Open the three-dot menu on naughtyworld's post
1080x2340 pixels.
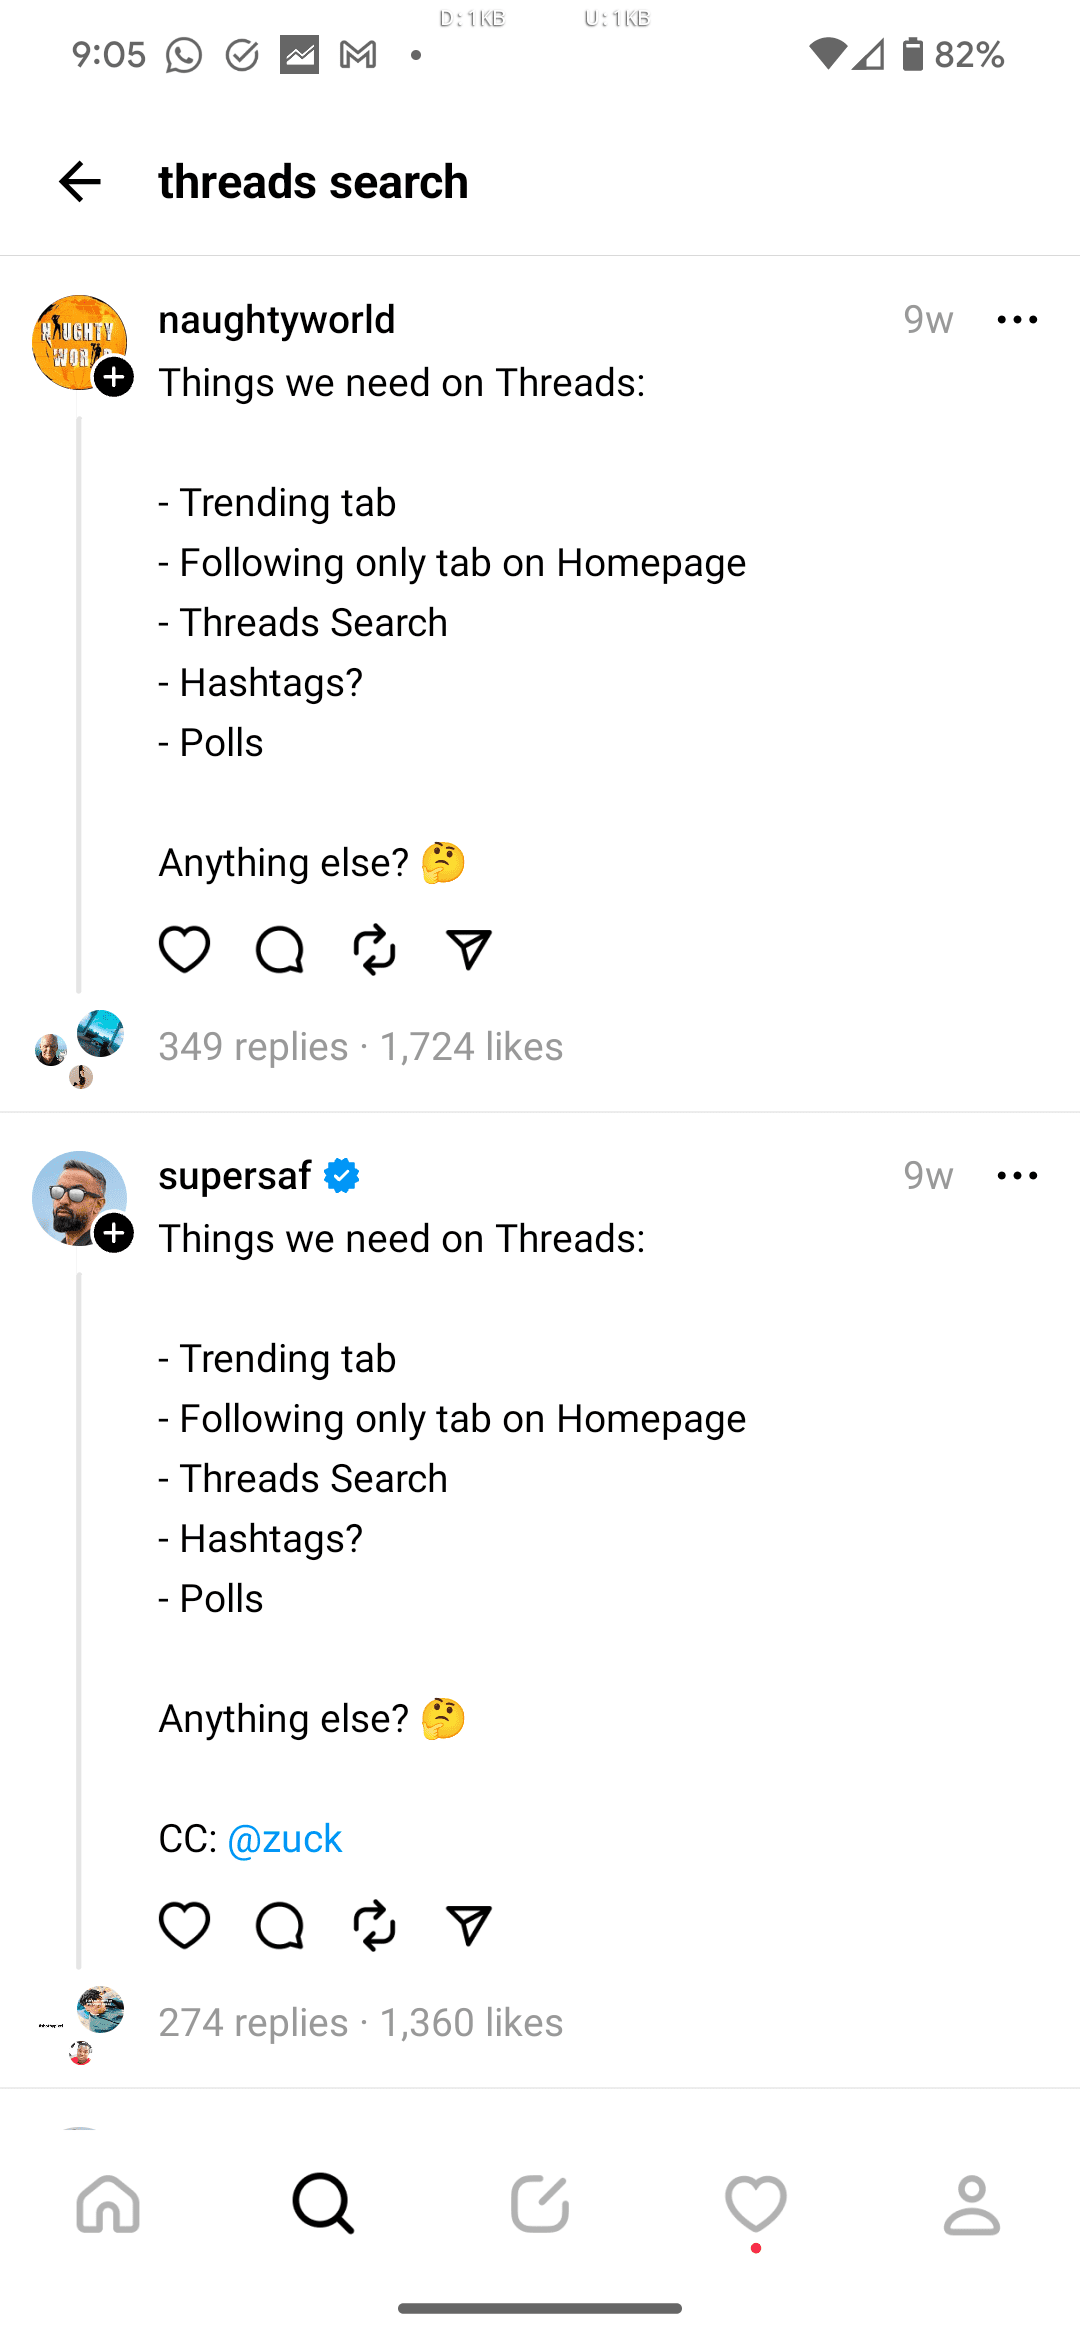[1017, 319]
